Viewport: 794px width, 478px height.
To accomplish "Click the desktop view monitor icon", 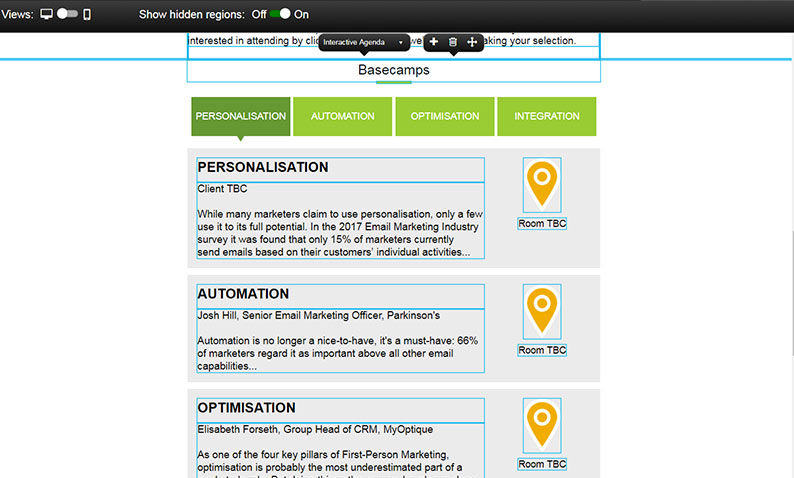I will pyautogui.click(x=46, y=14).
